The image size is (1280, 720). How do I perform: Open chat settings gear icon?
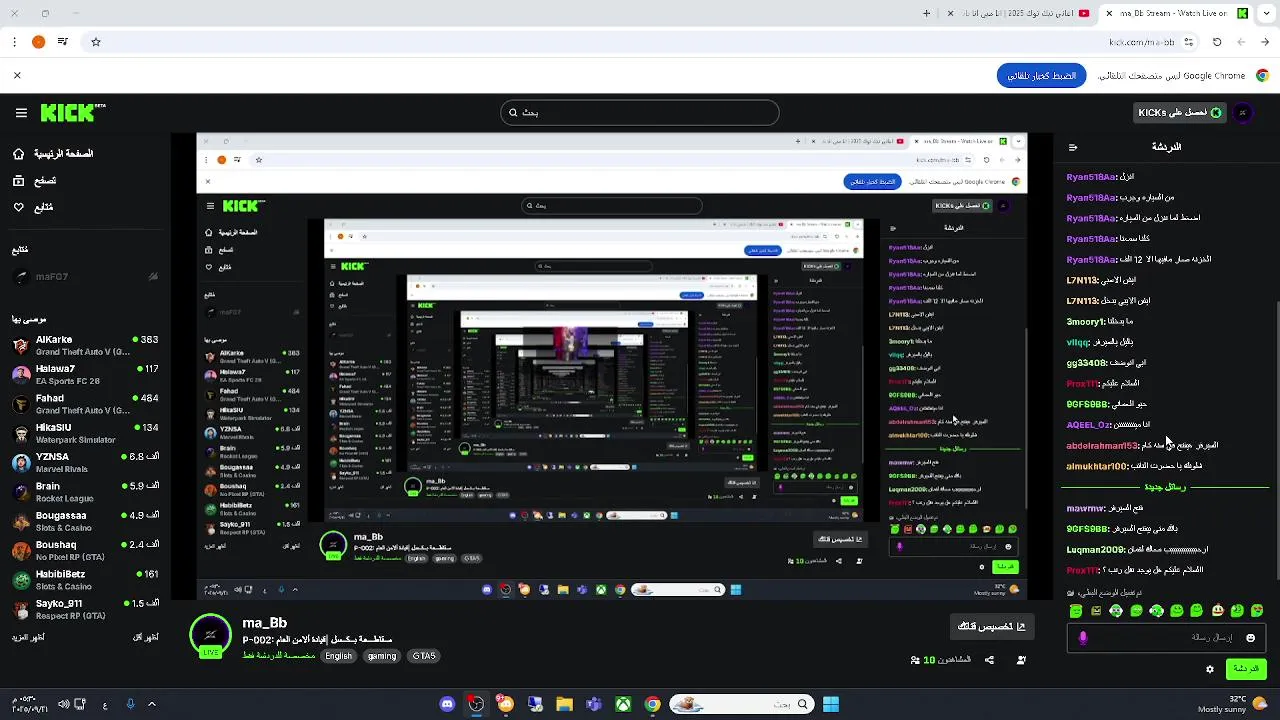point(1210,669)
